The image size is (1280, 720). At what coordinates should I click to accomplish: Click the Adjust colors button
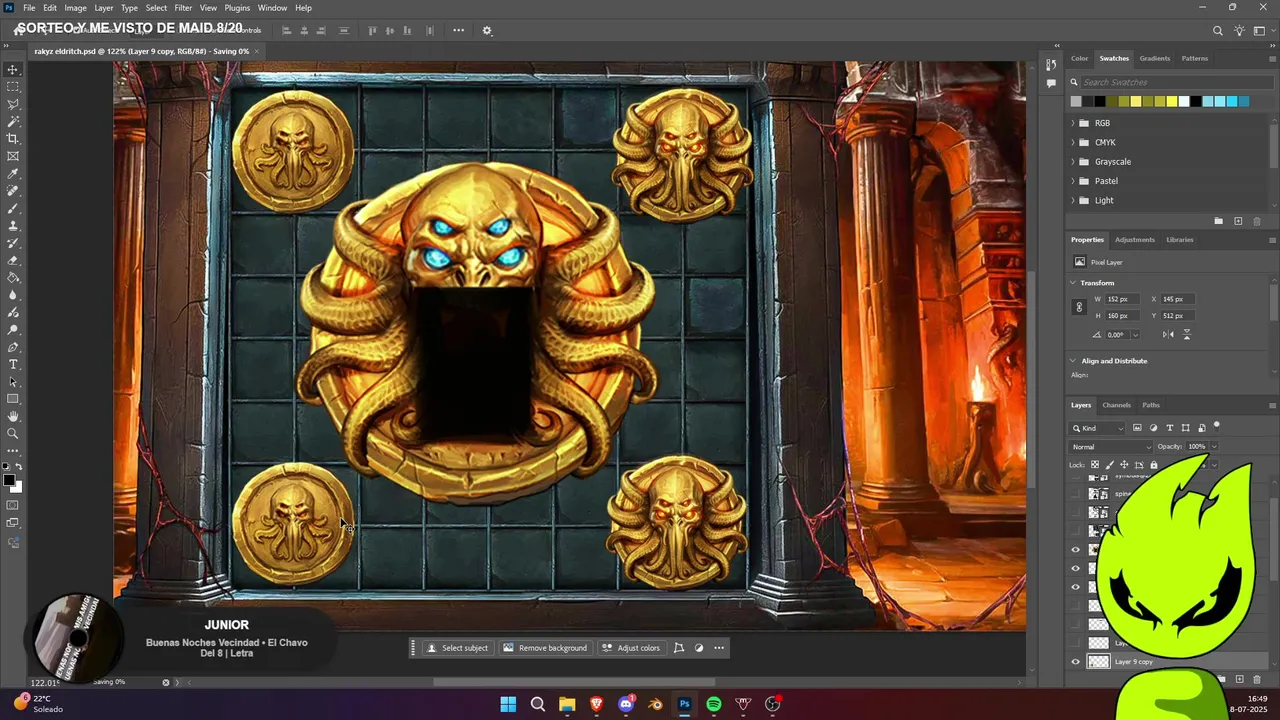(x=631, y=648)
